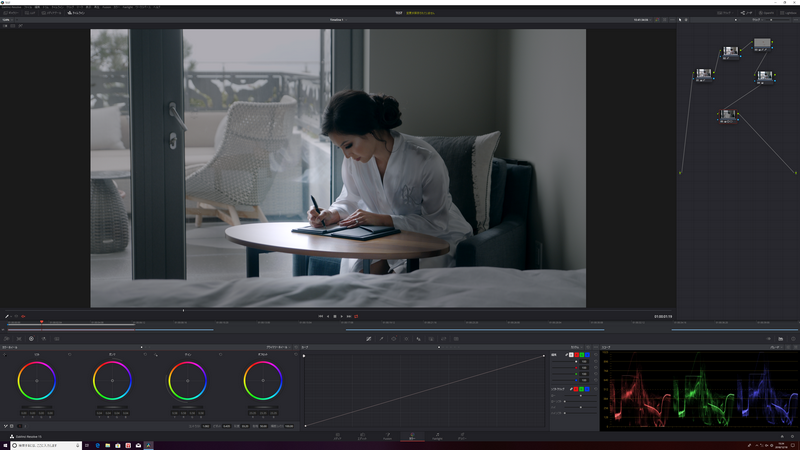Toggle the red curve channel

(577, 355)
